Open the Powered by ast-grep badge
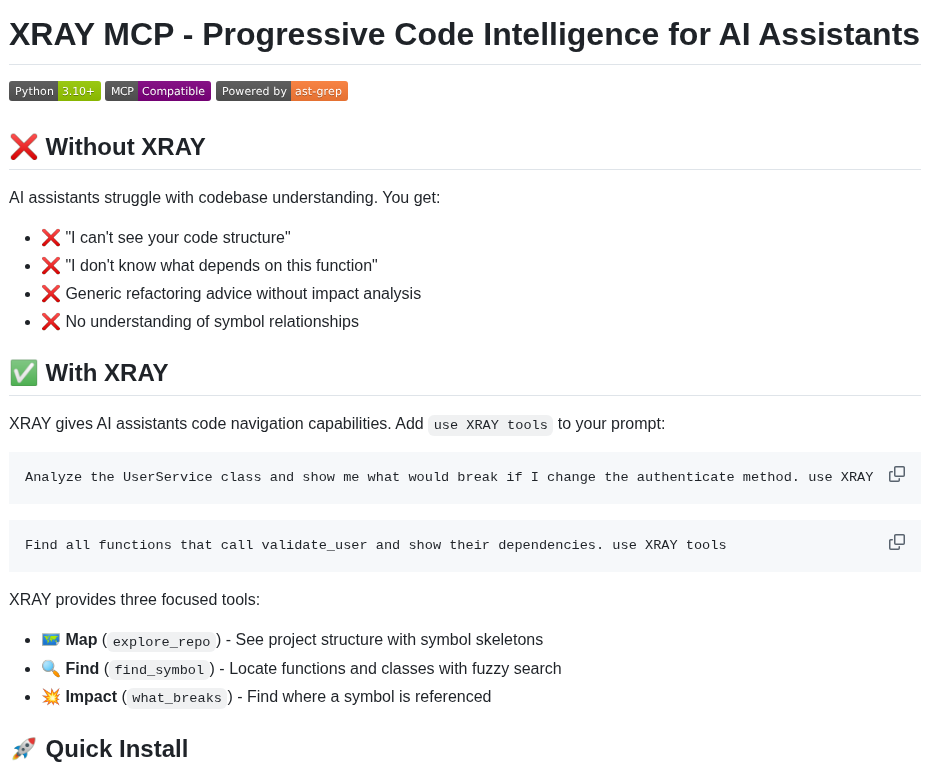This screenshot has height=768, width=929. pos(282,91)
